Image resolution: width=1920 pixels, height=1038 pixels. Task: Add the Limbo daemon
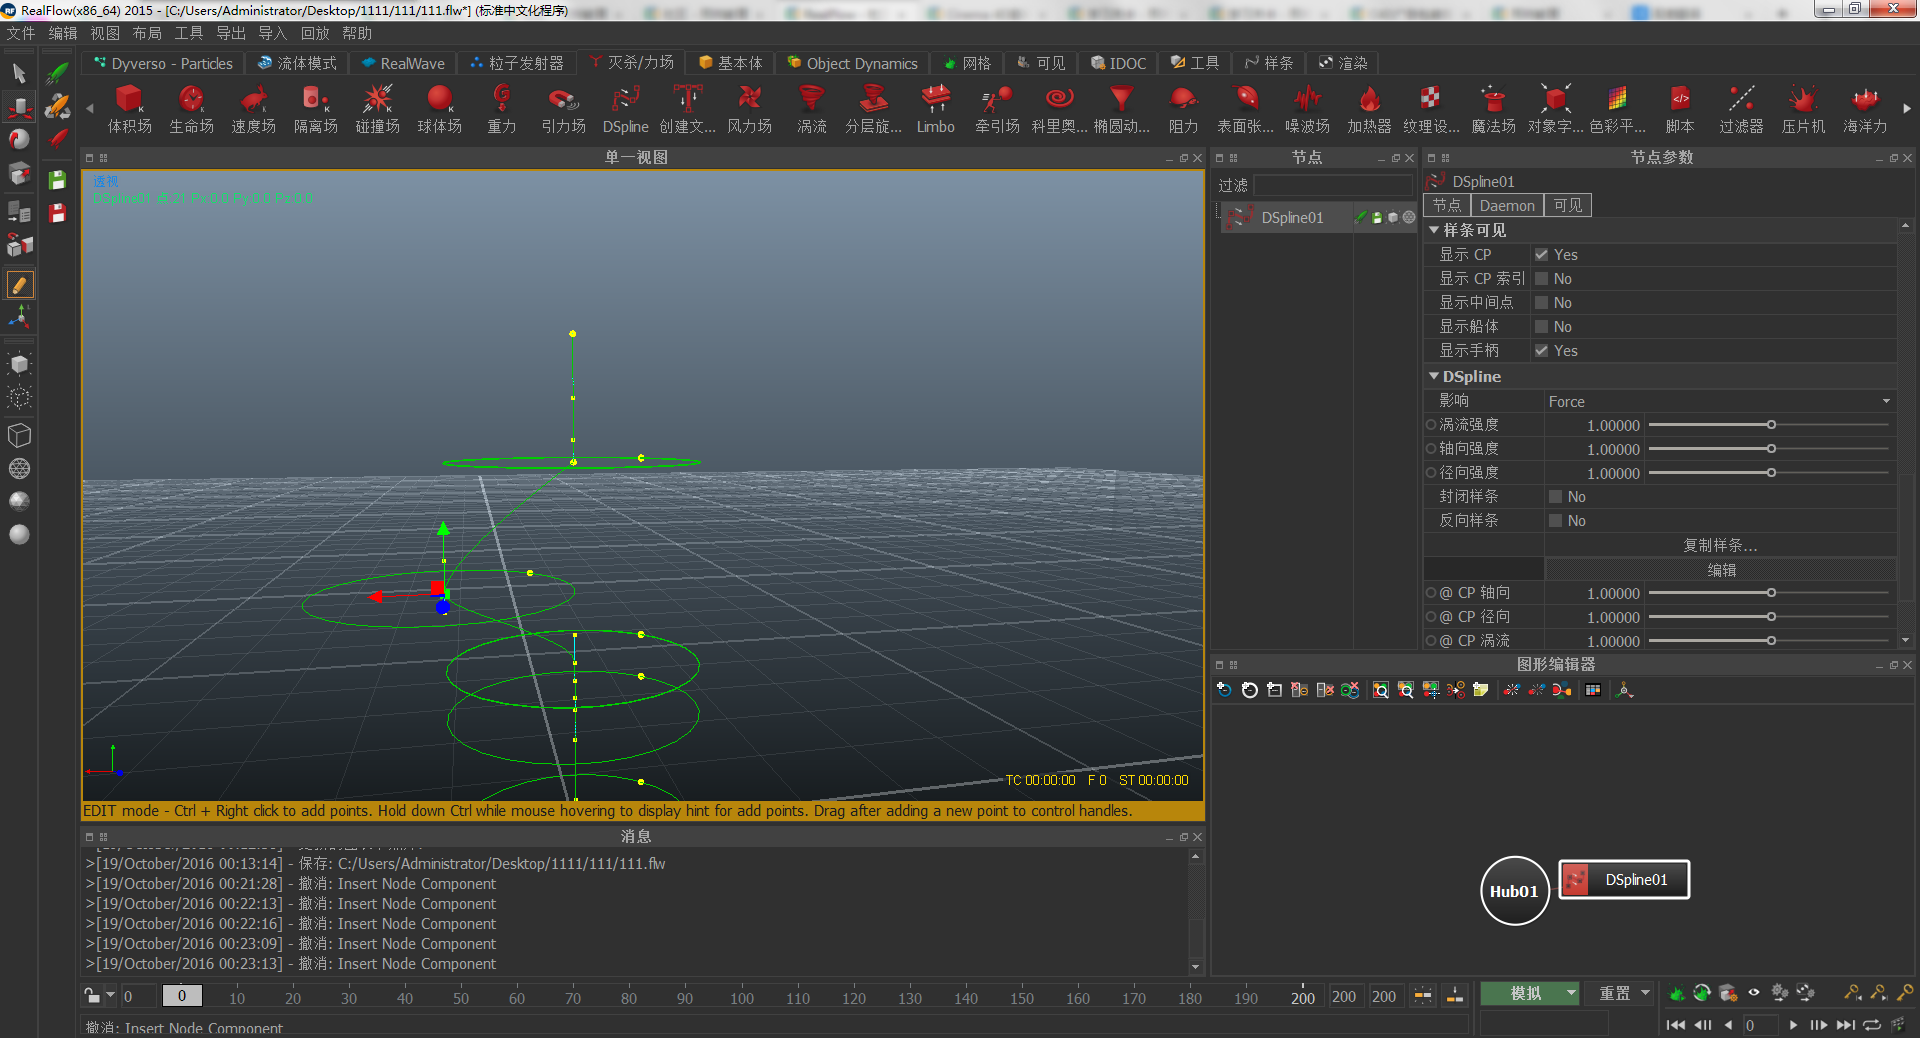(x=935, y=100)
